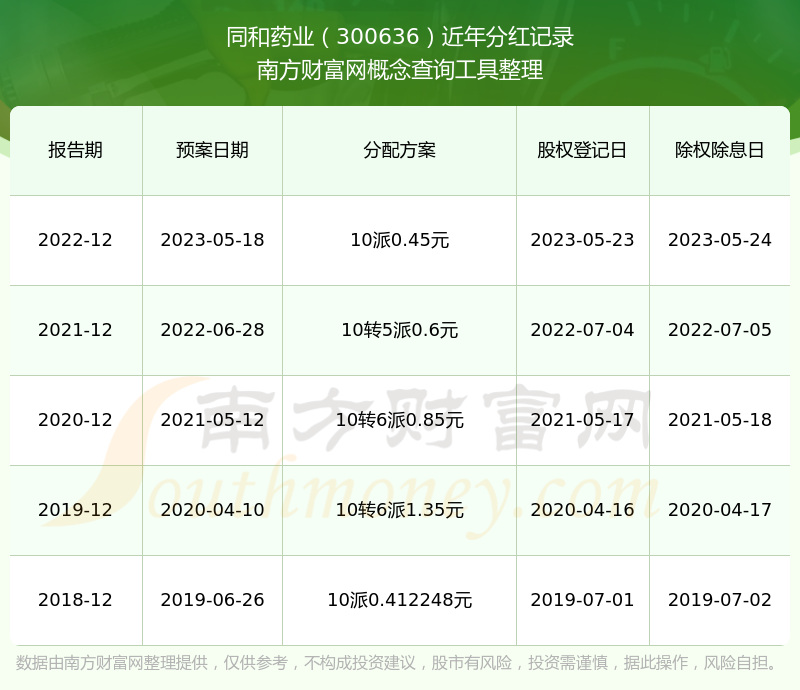Click the plan 10派0.45元
Image resolution: width=800 pixels, height=690 pixels.
click(x=399, y=240)
